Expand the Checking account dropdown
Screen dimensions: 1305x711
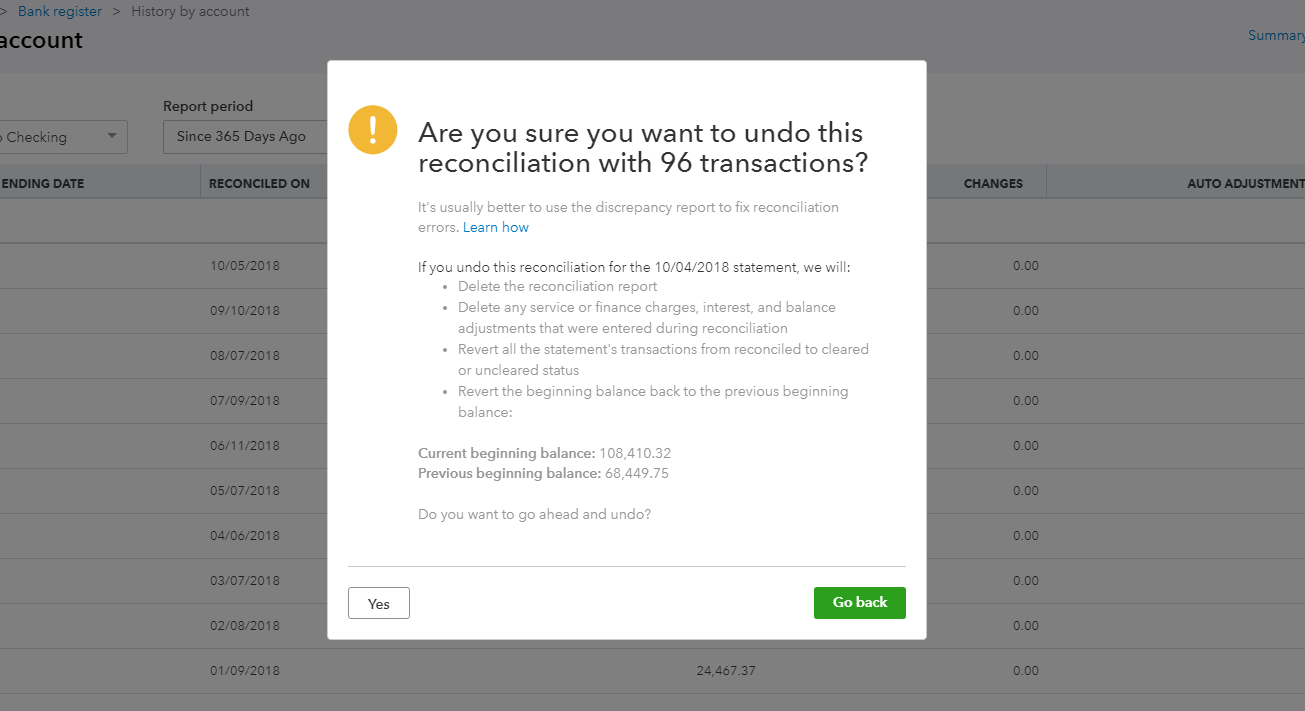click(x=64, y=137)
